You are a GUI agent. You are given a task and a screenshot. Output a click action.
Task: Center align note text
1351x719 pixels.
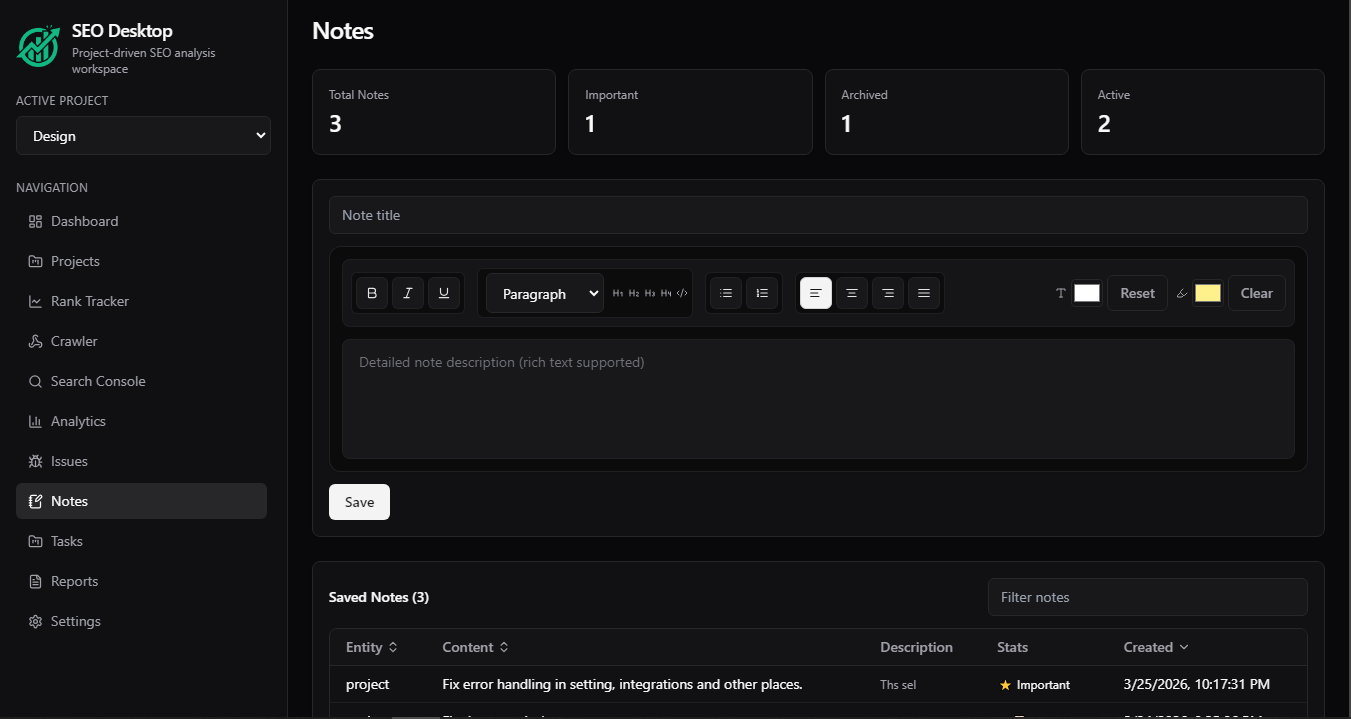pos(852,293)
